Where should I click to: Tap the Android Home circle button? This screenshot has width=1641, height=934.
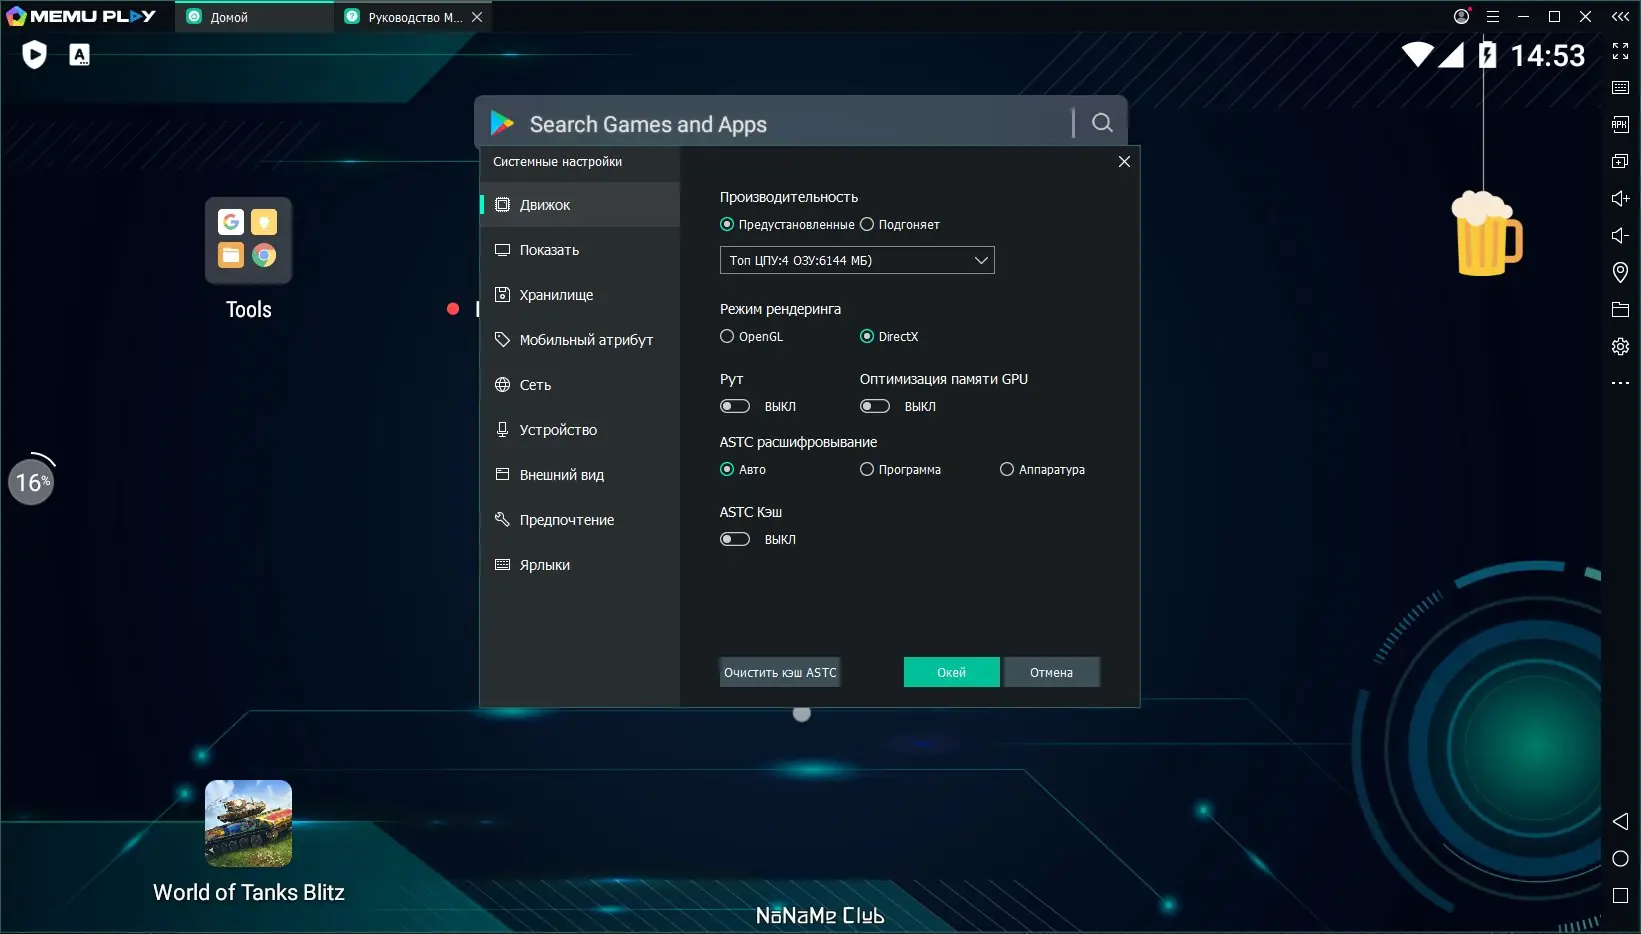coord(1620,859)
